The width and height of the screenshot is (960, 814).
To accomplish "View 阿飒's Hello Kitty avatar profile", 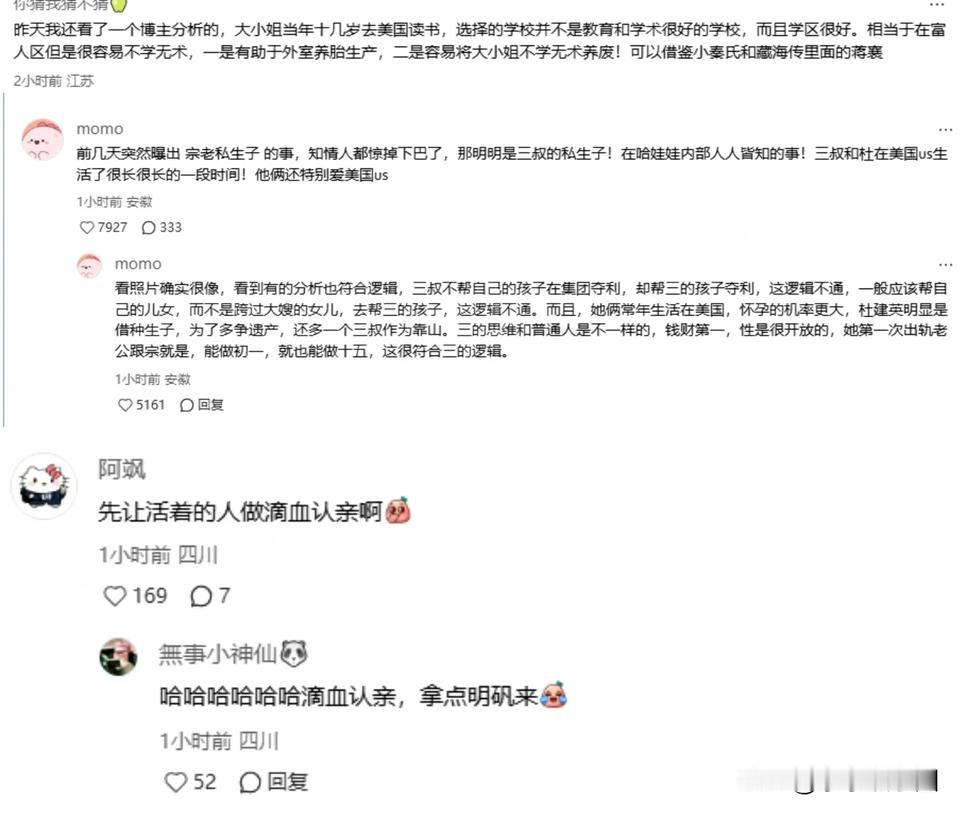I will coord(44,486).
